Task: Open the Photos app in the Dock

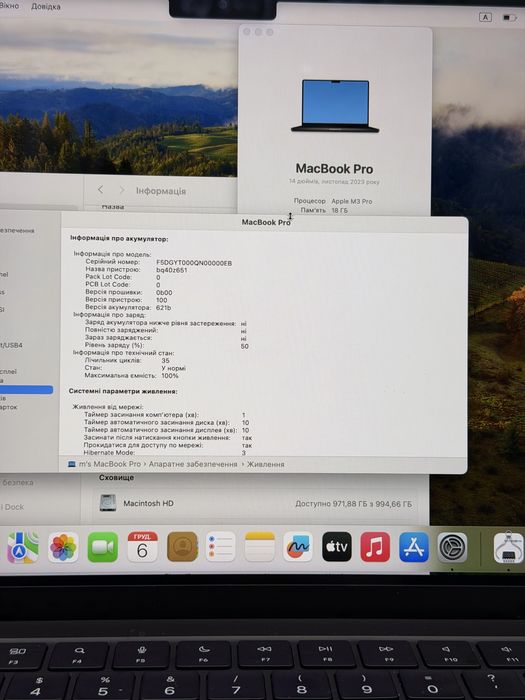Action: point(63,547)
